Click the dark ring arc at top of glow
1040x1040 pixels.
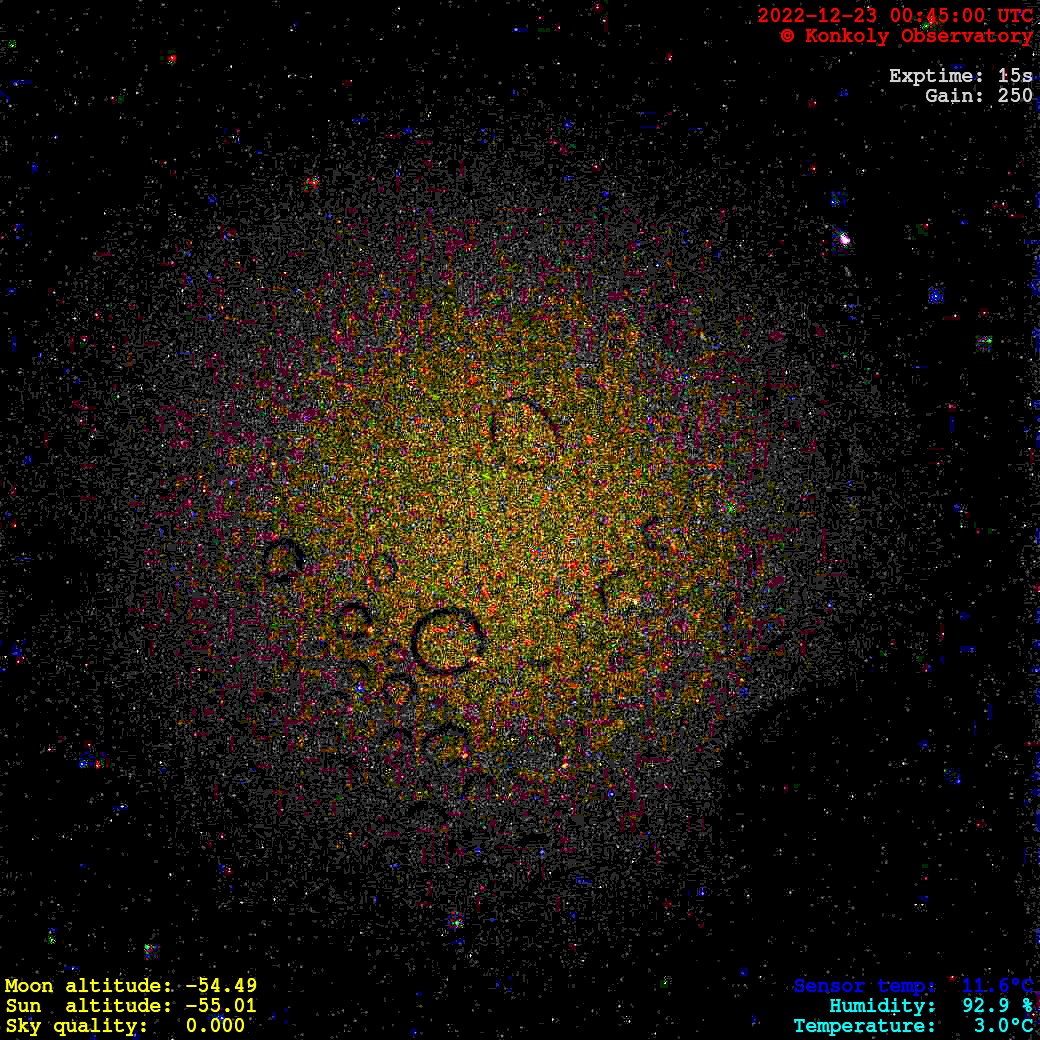525,432
